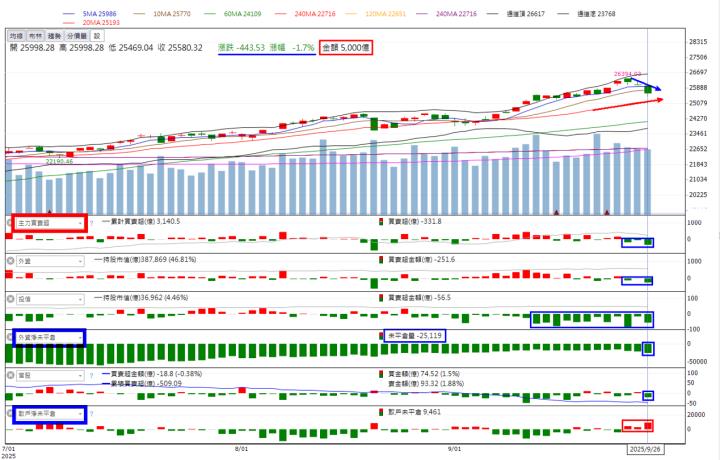Close the 當股 indicator panel
Image resolution: width=720 pixels, height=460 pixels.
(11, 375)
